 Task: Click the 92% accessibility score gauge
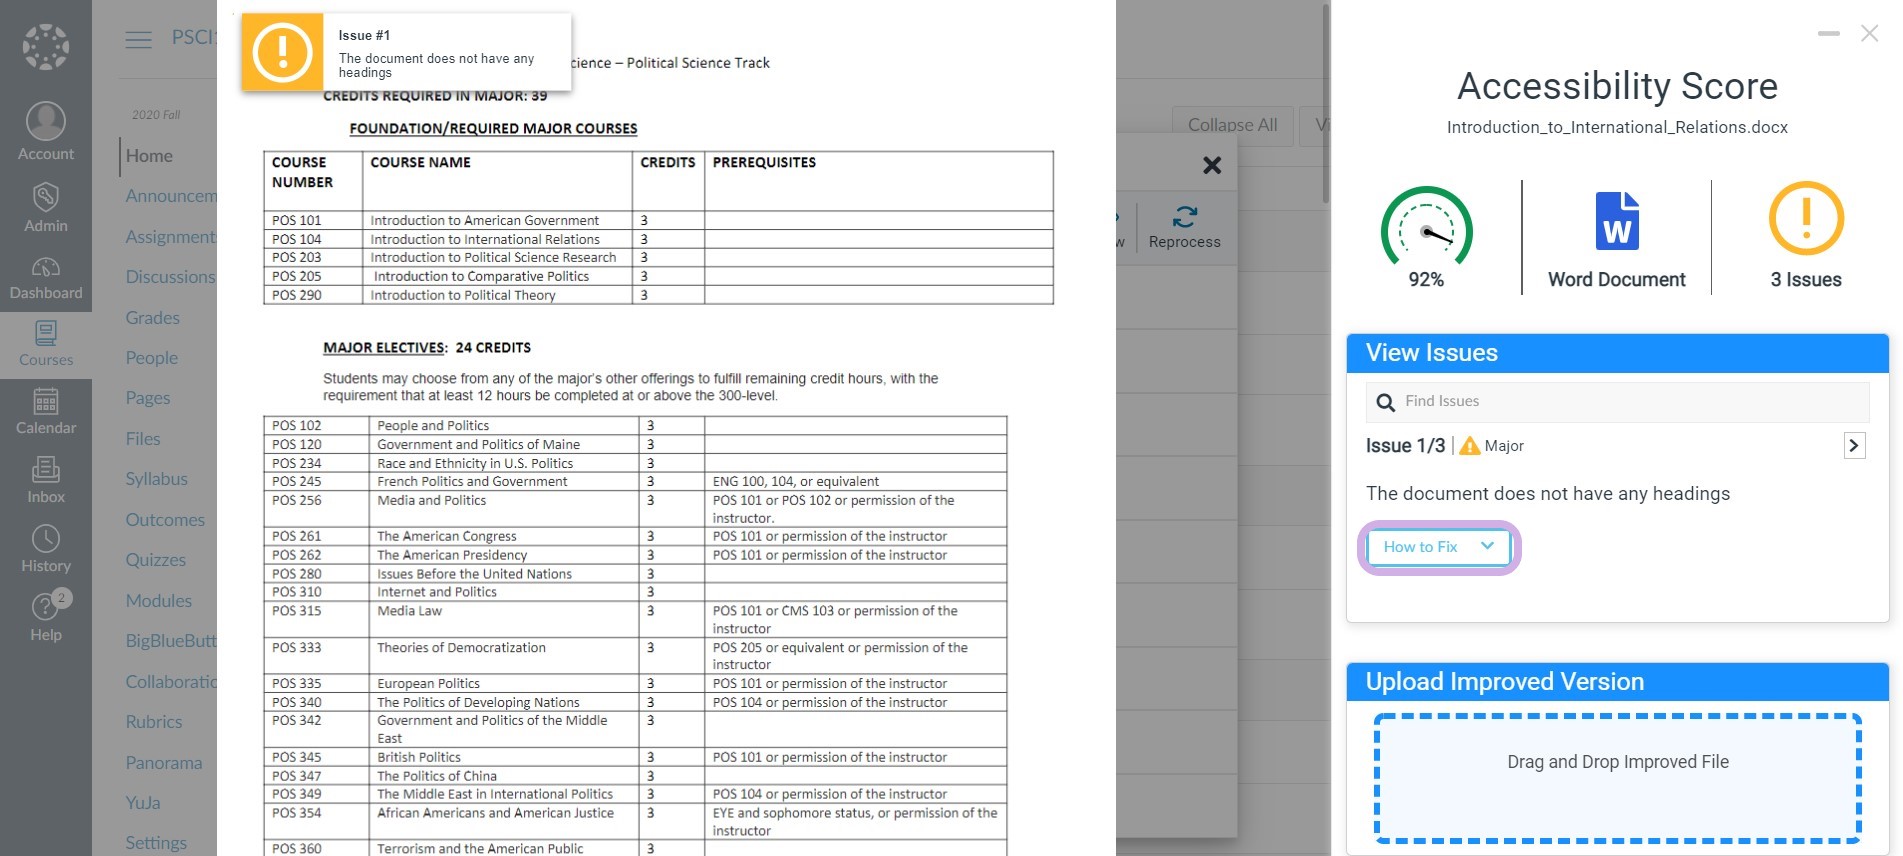tap(1426, 231)
